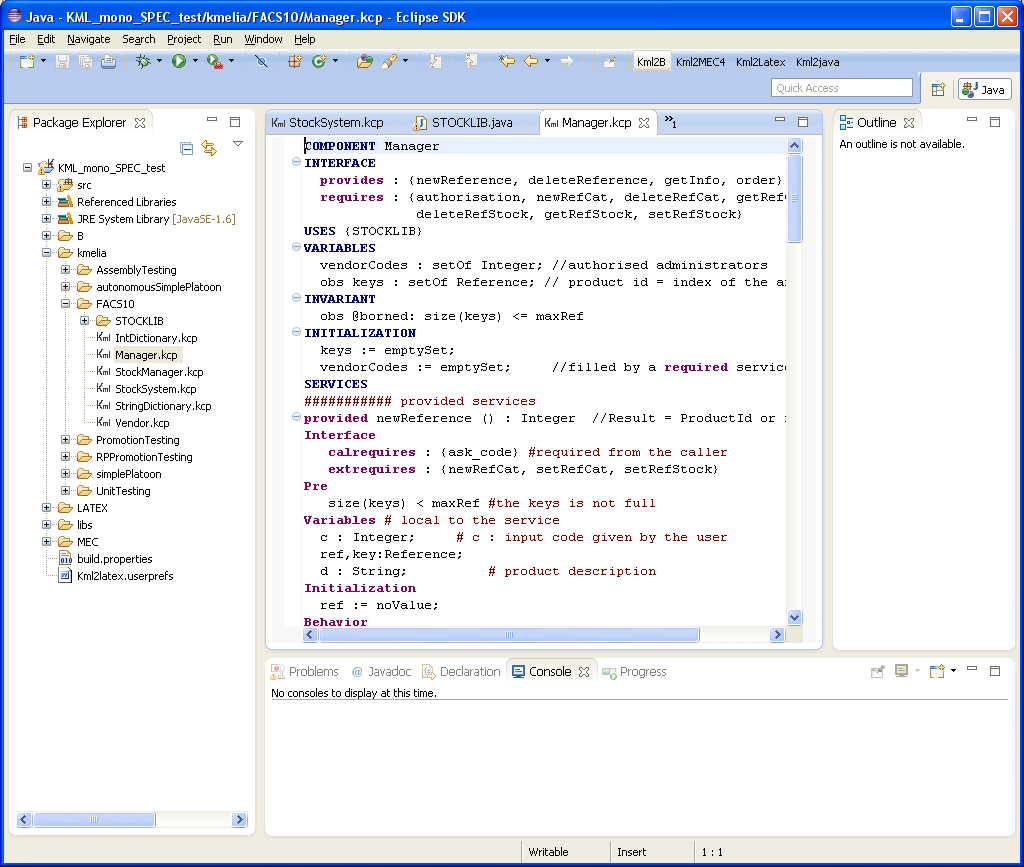Screen dimensions: 1024x867
Task: Toggle Link with Editor in Package Explorer
Action: pos(209,148)
